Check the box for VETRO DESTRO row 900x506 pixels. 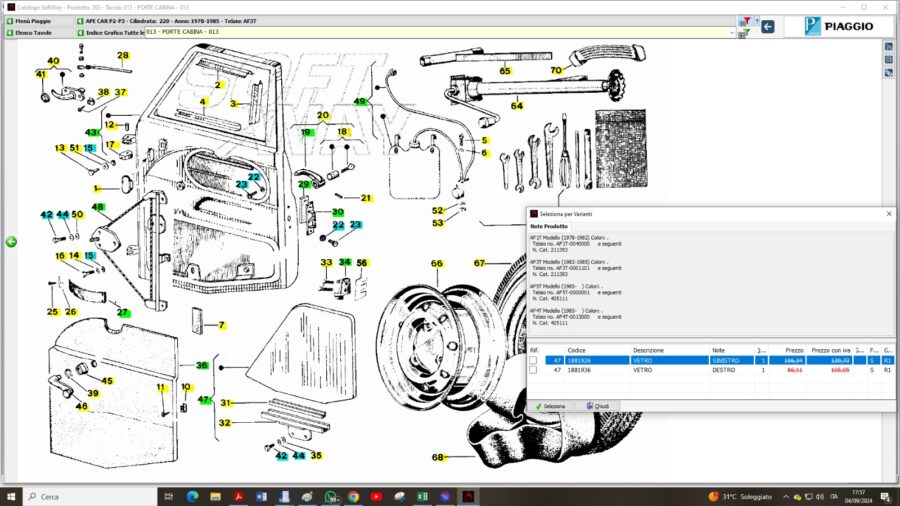(x=533, y=370)
